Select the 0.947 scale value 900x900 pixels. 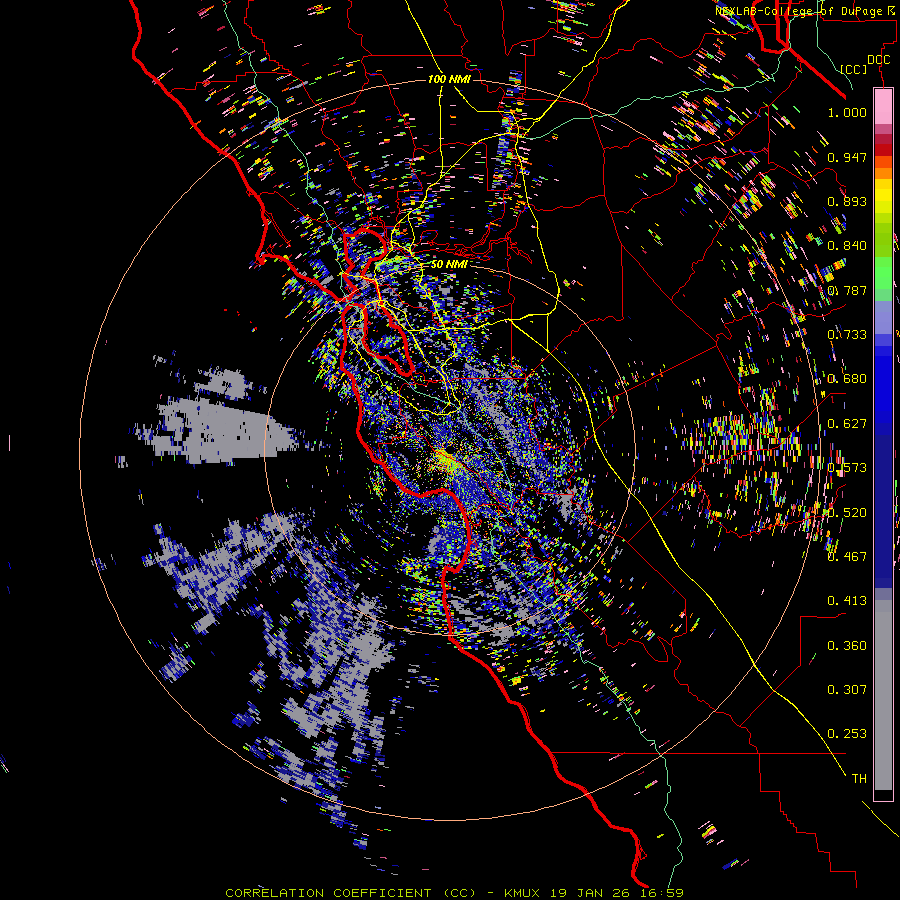pos(847,157)
